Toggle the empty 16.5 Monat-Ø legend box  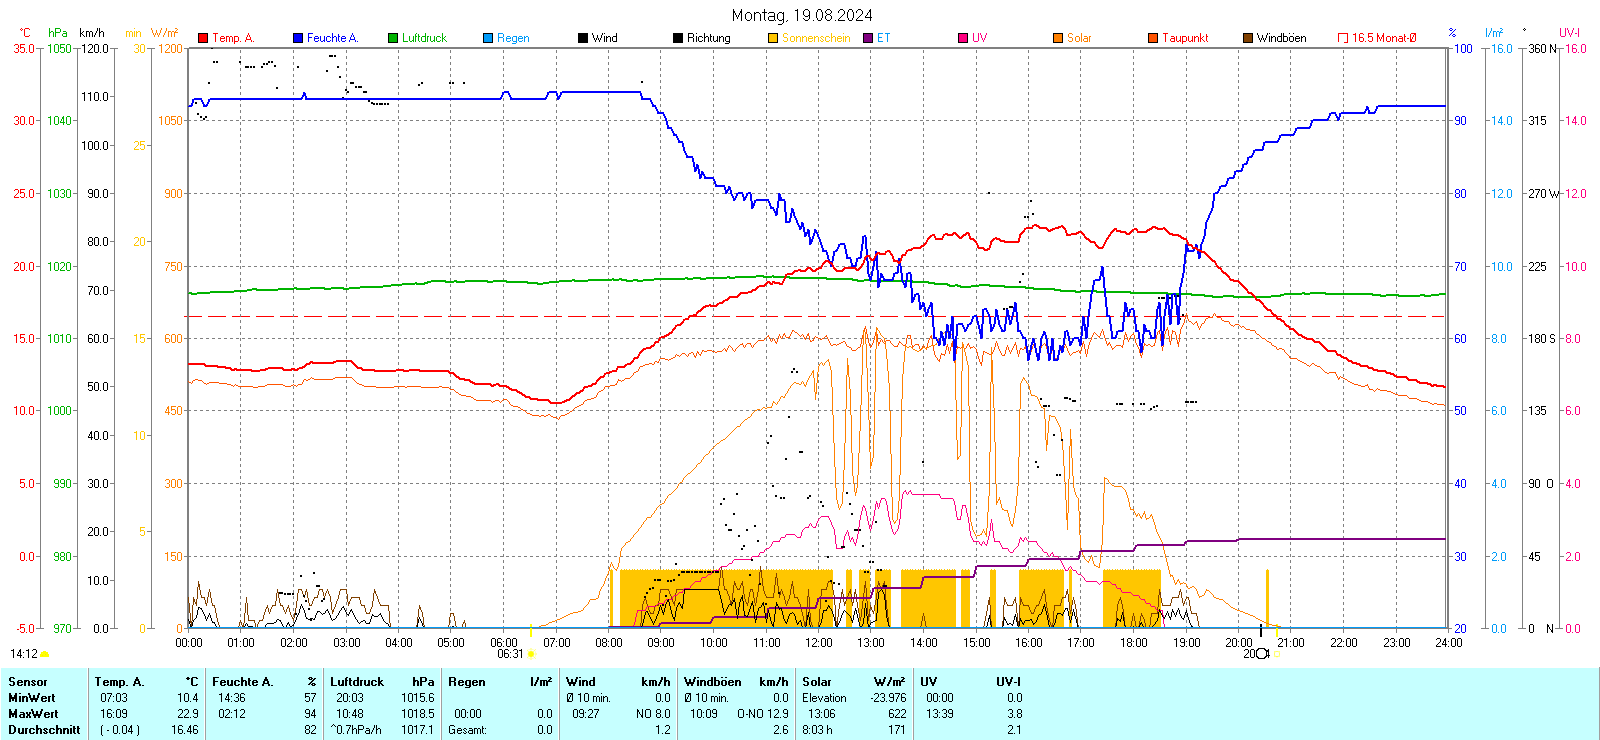[x=1343, y=38]
